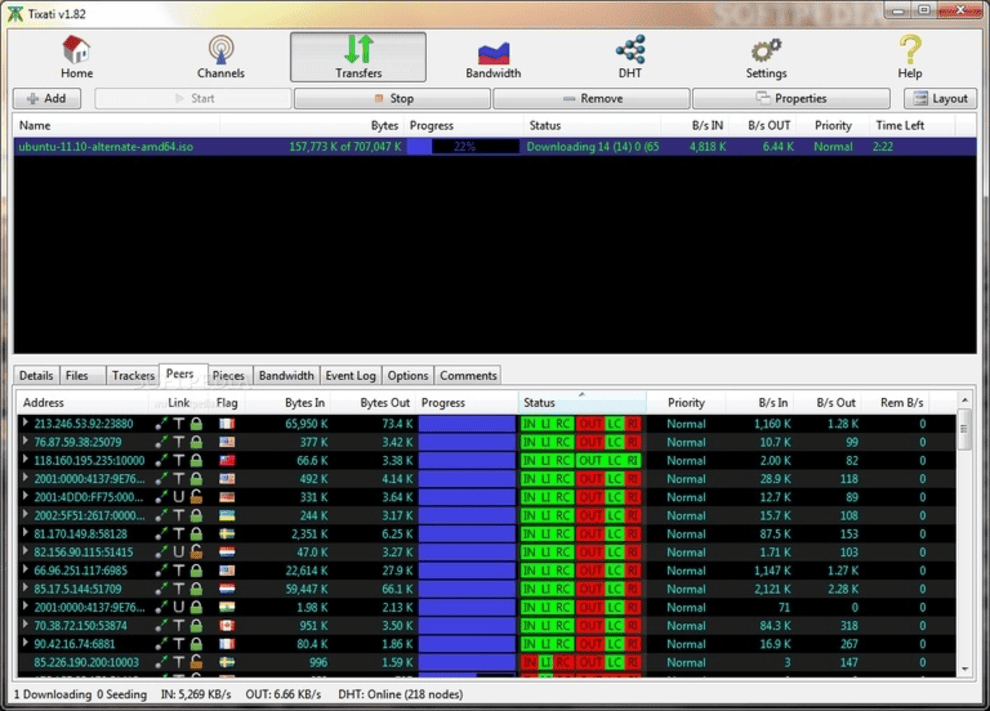Open the Channels view
The image size is (990, 711).
pos(220,55)
